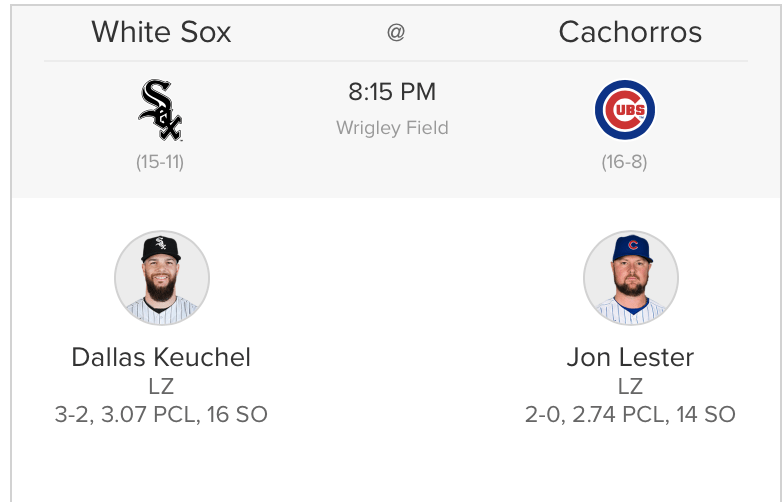Click the Jon Lester name link
Image resolution: width=782 pixels, height=502 pixels.
tap(630, 357)
